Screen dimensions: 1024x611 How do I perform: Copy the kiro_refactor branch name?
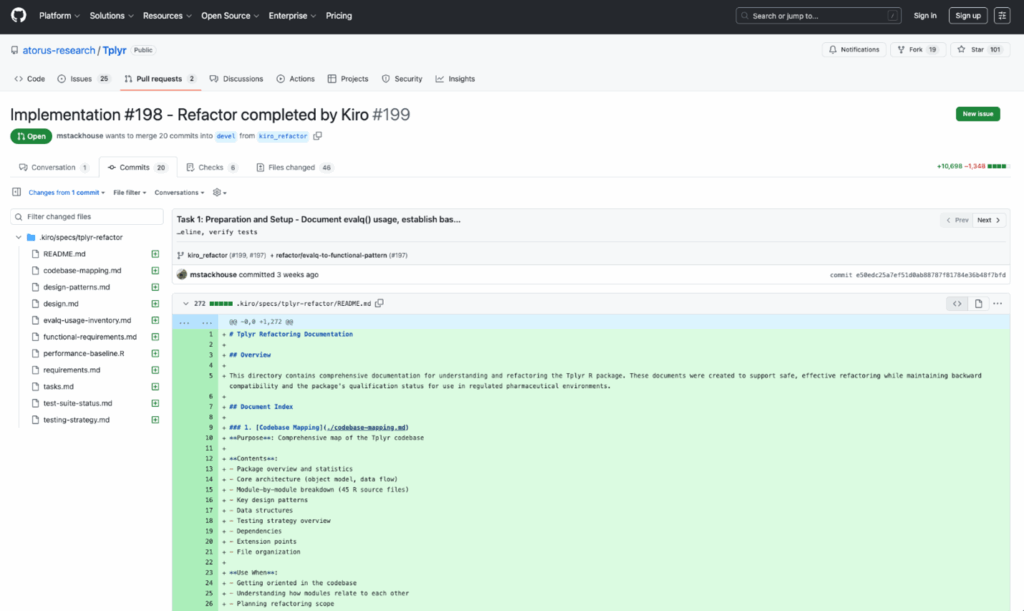pyautogui.click(x=318, y=136)
